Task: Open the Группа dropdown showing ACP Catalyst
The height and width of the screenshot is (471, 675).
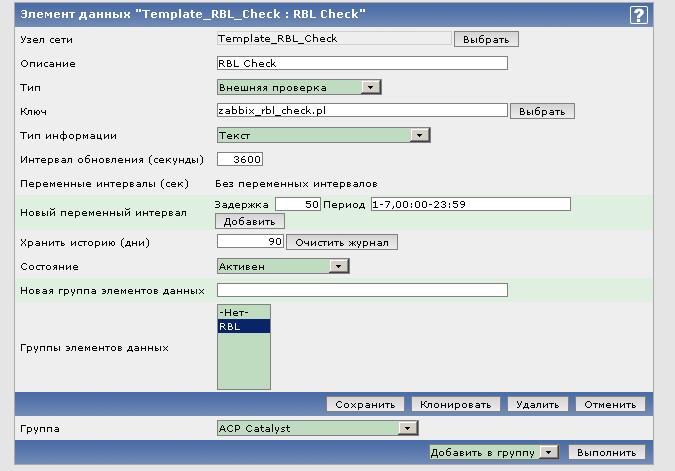Action: [317, 428]
